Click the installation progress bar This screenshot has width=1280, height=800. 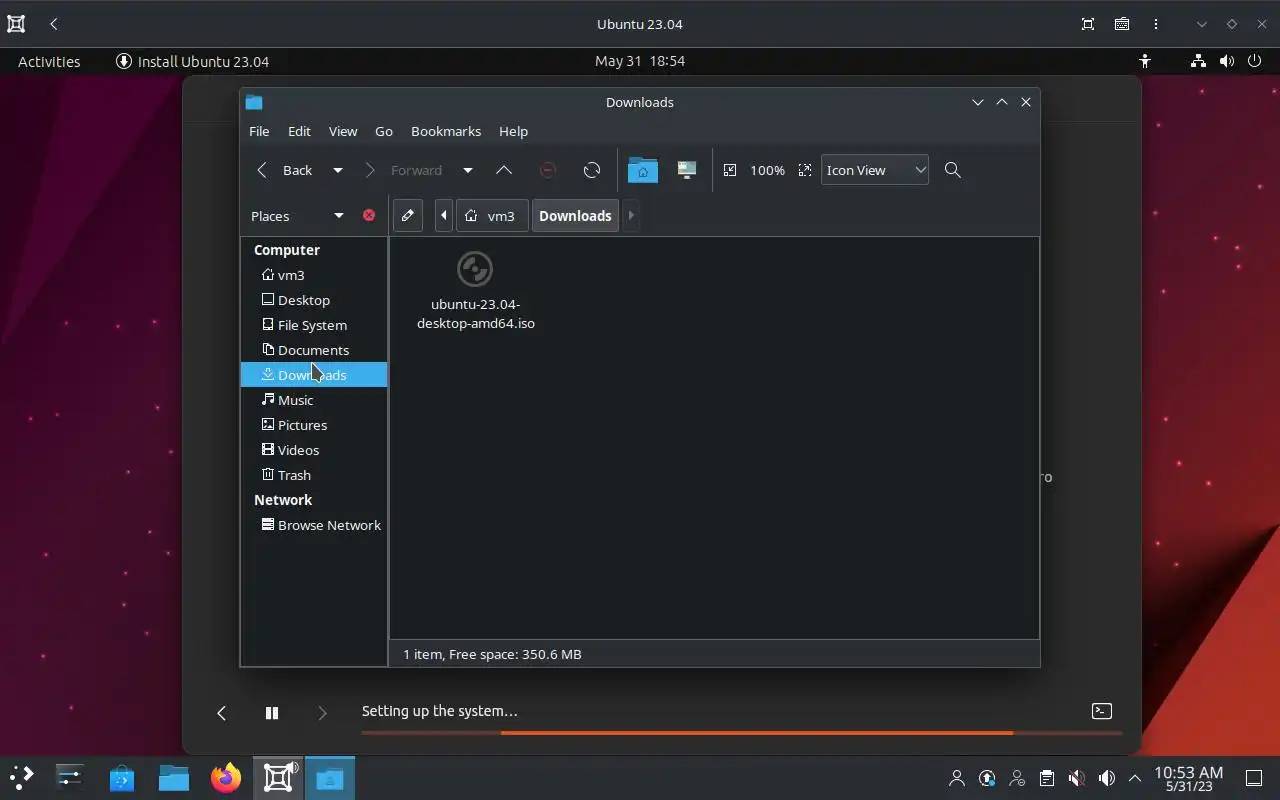coord(741,733)
